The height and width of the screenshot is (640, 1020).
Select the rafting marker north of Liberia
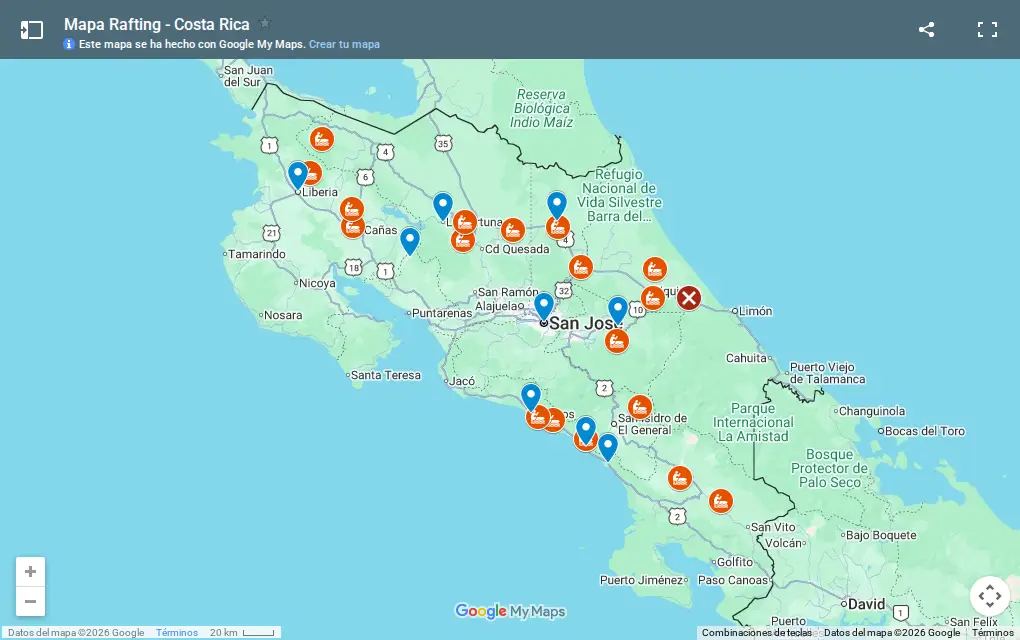[x=322, y=139]
